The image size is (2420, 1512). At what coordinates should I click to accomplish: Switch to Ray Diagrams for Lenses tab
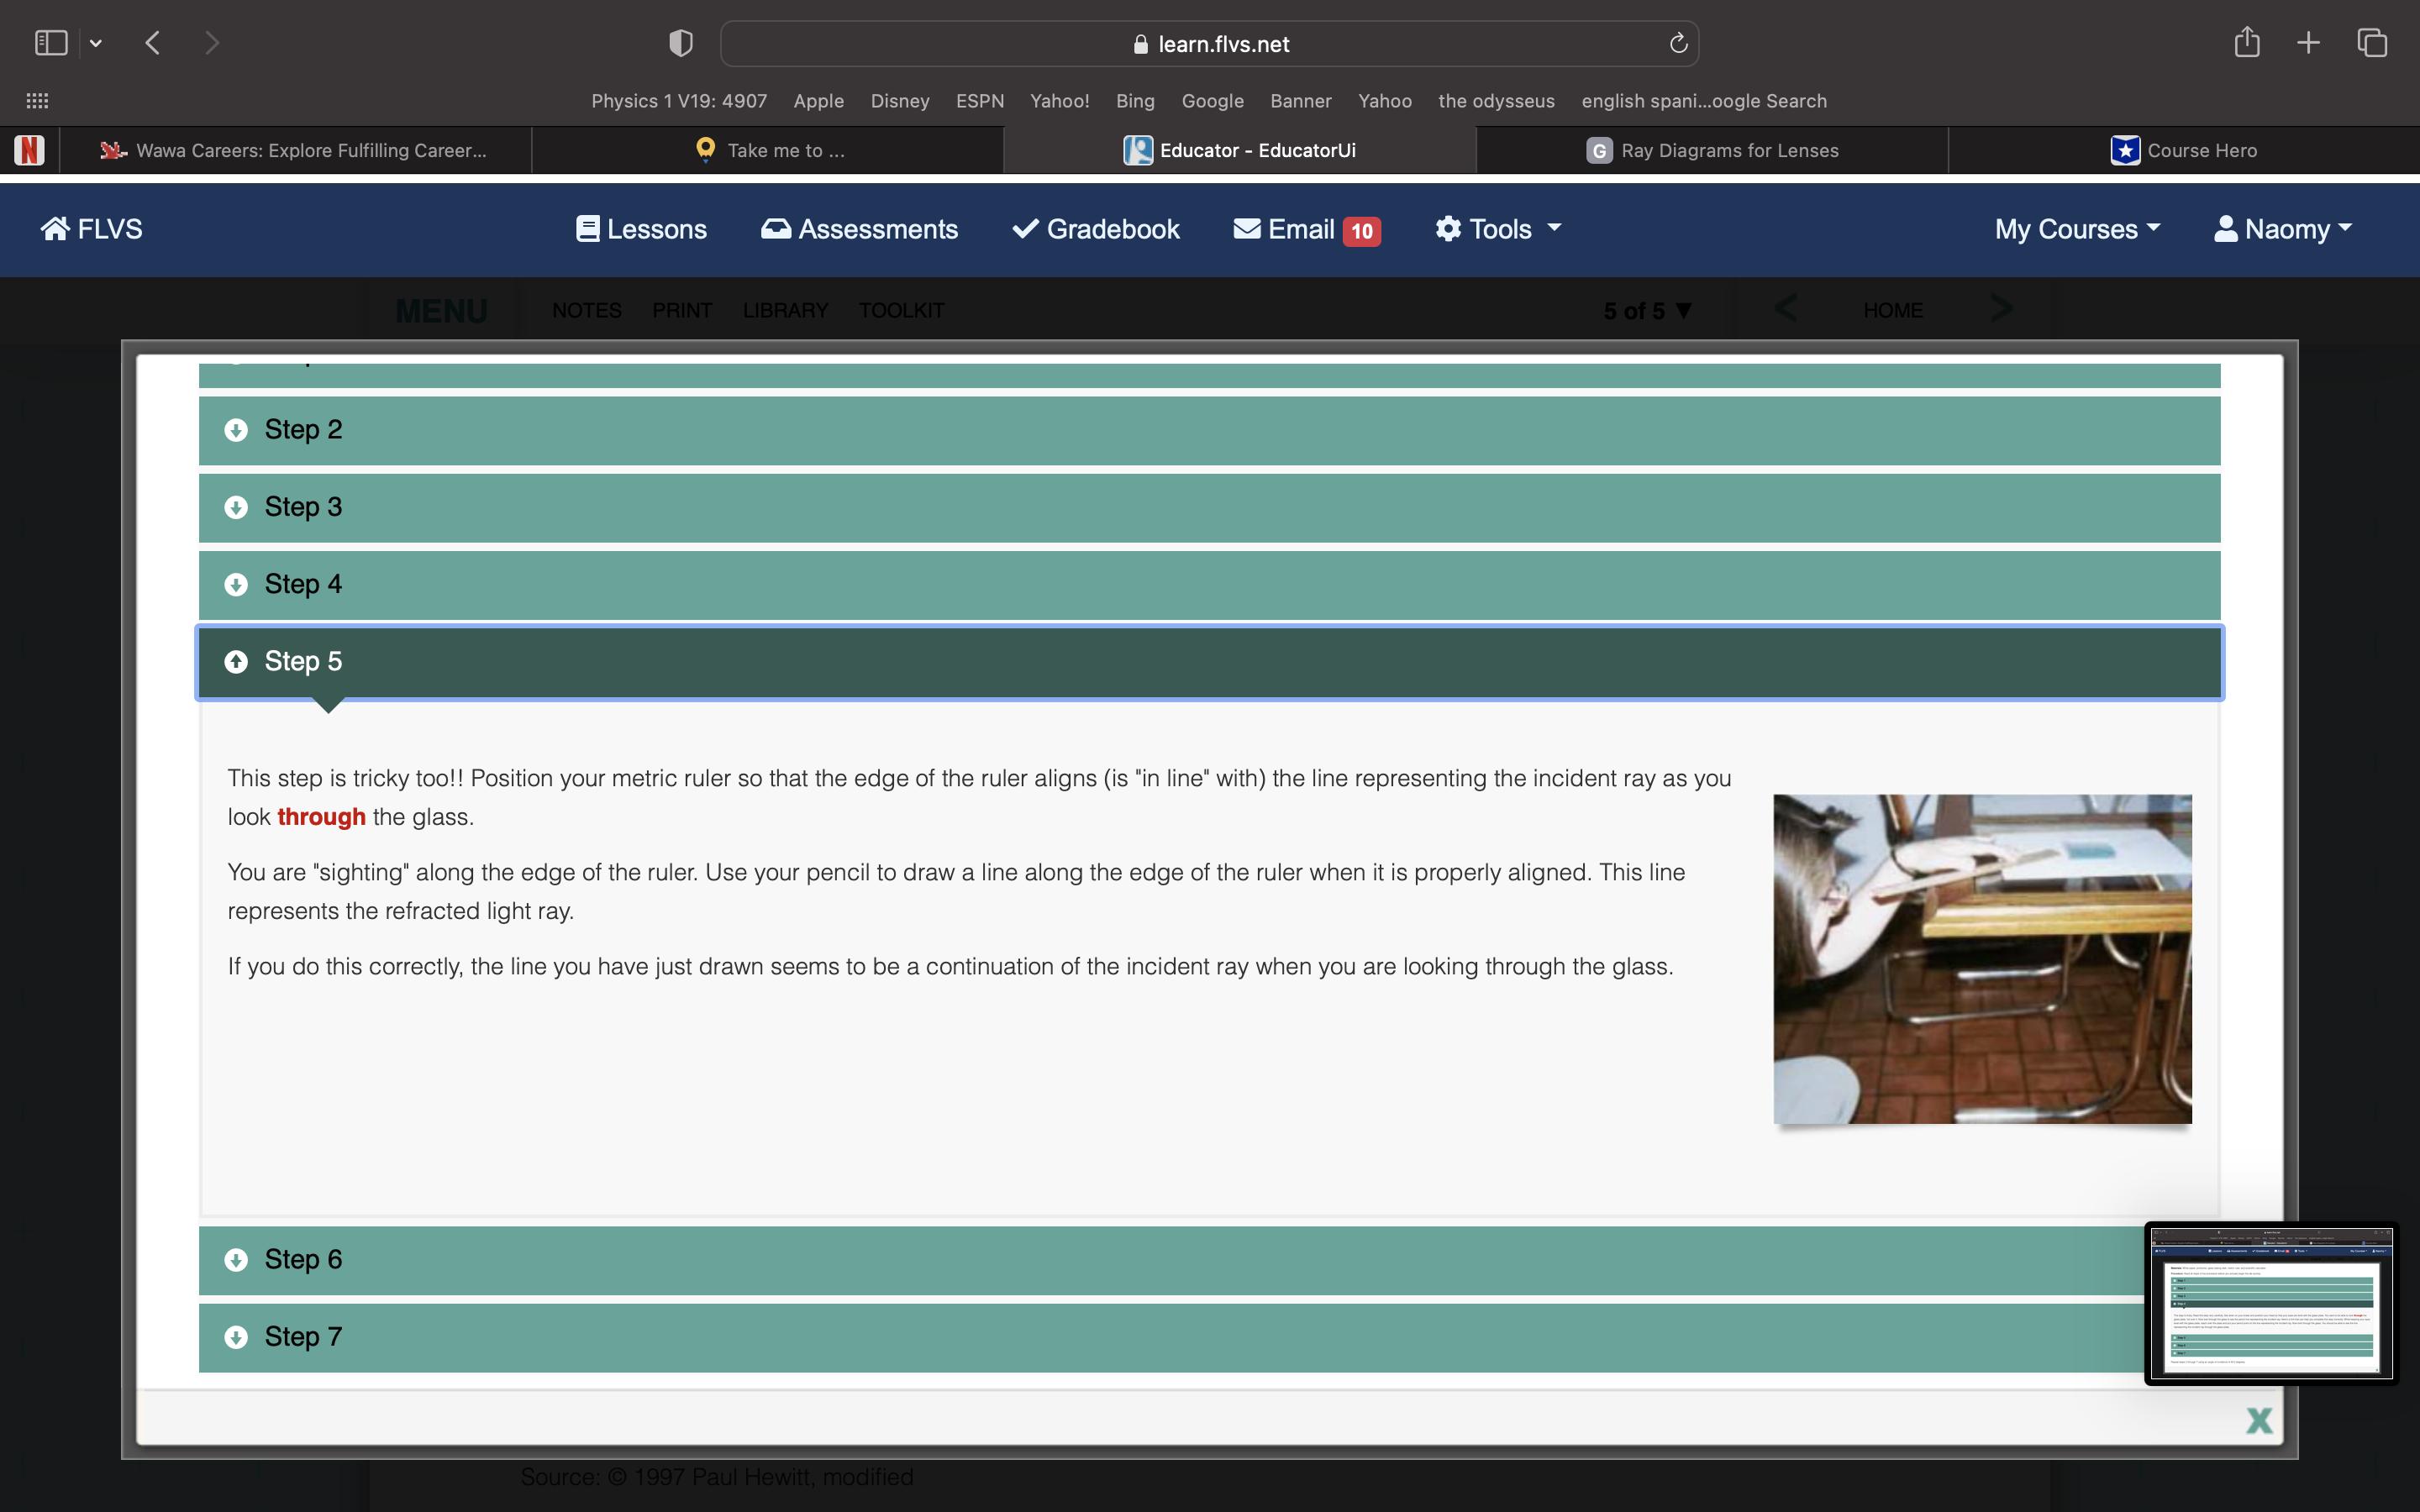pyautogui.click(x=1712, y=150)
